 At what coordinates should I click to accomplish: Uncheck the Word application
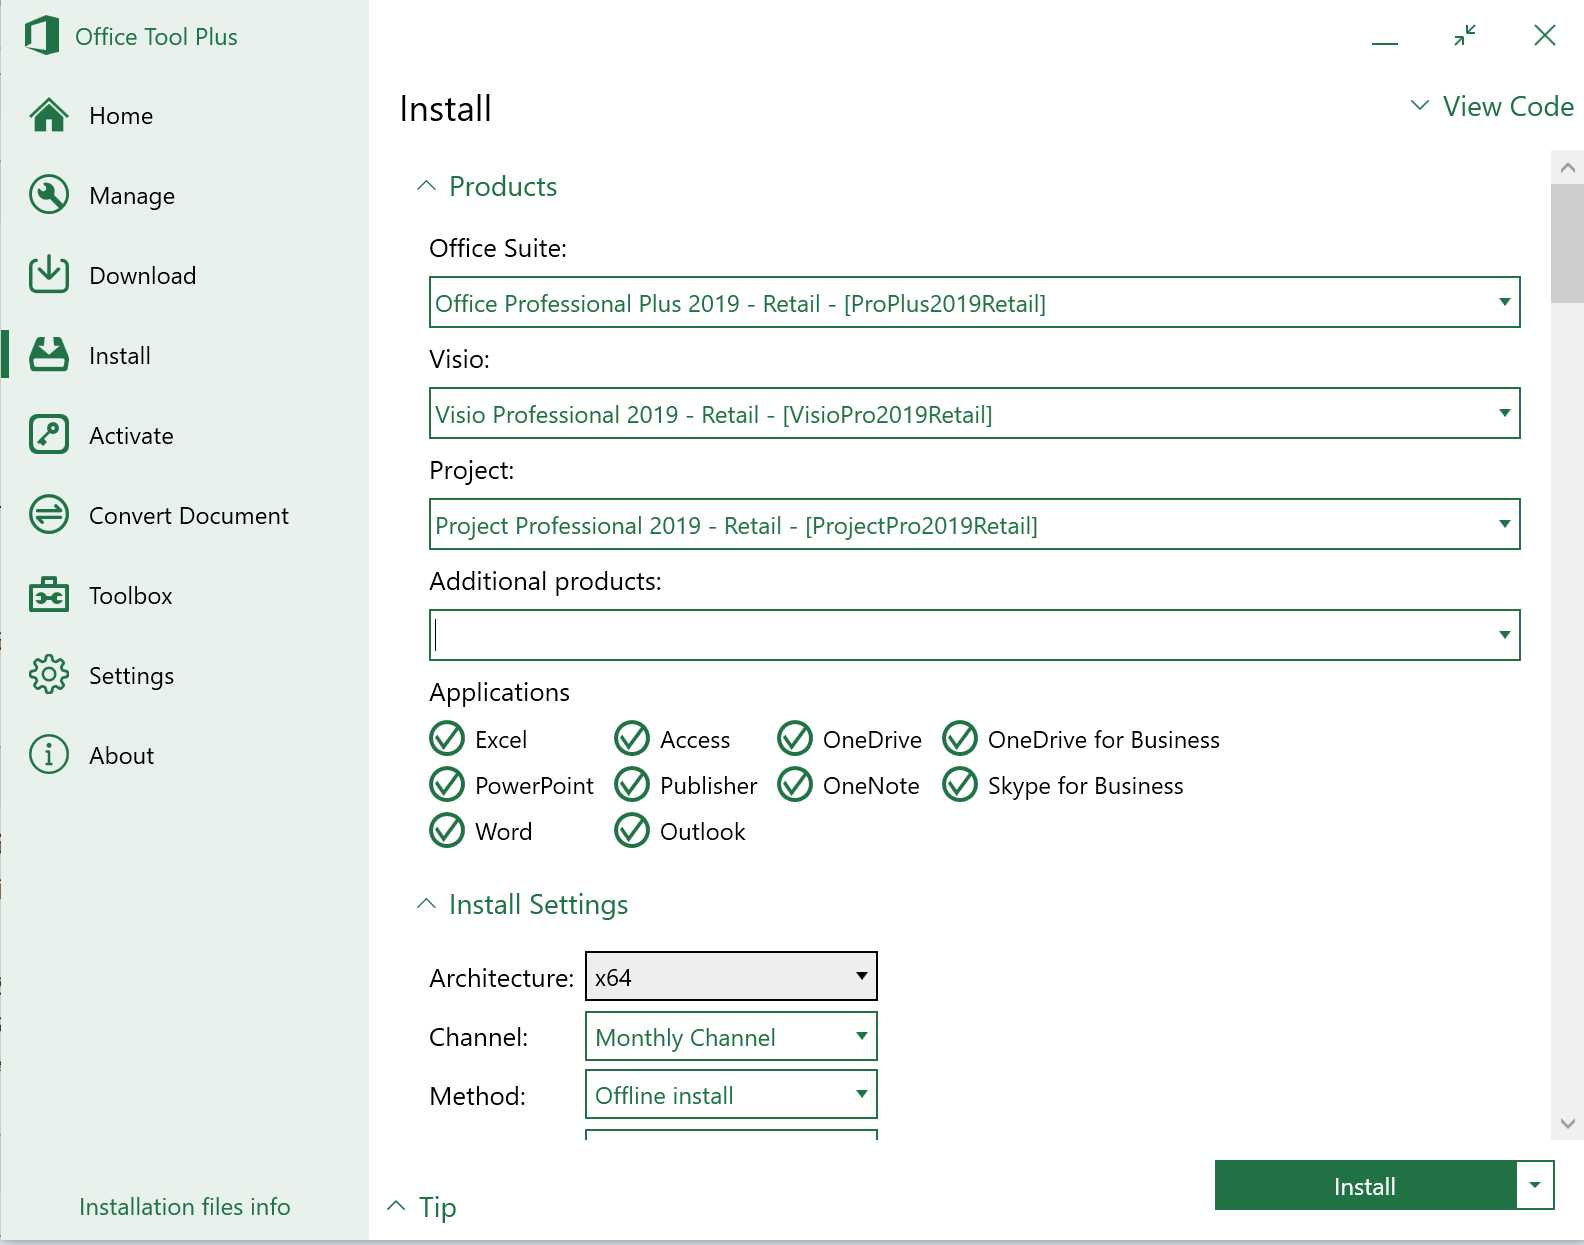[x=447, y=831]
